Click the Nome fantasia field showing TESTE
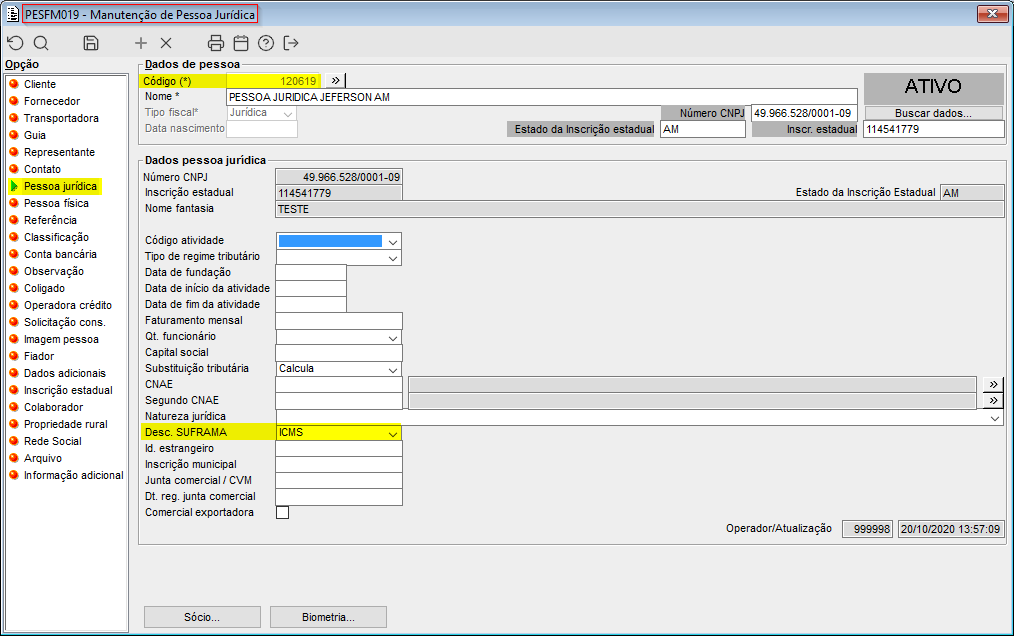This screenshot has height=636, width=1014. [x=640, y=209]
